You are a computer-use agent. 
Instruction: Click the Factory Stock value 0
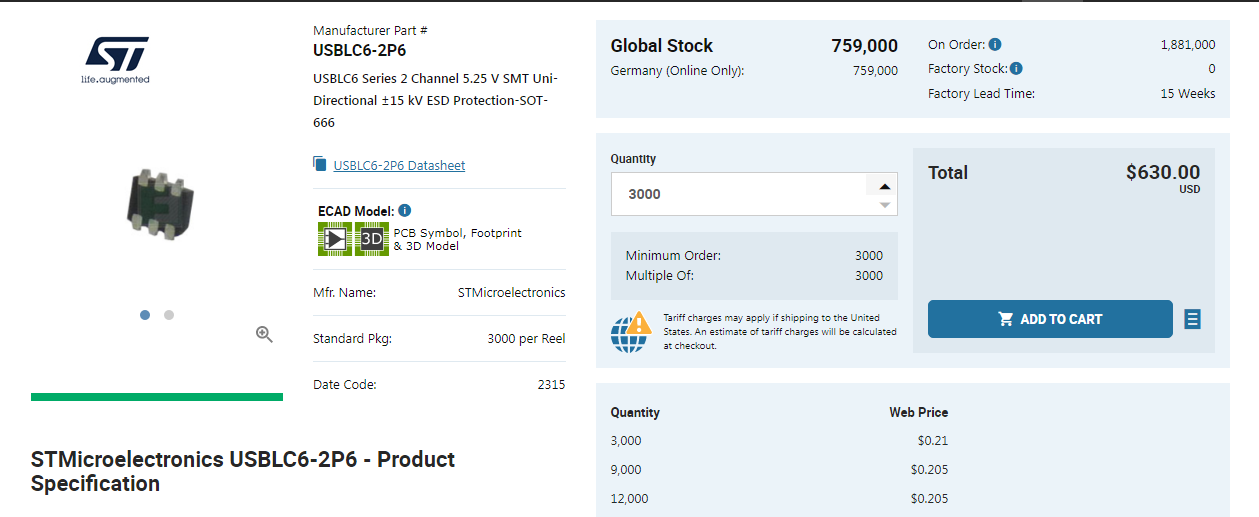pos(1212,69)
